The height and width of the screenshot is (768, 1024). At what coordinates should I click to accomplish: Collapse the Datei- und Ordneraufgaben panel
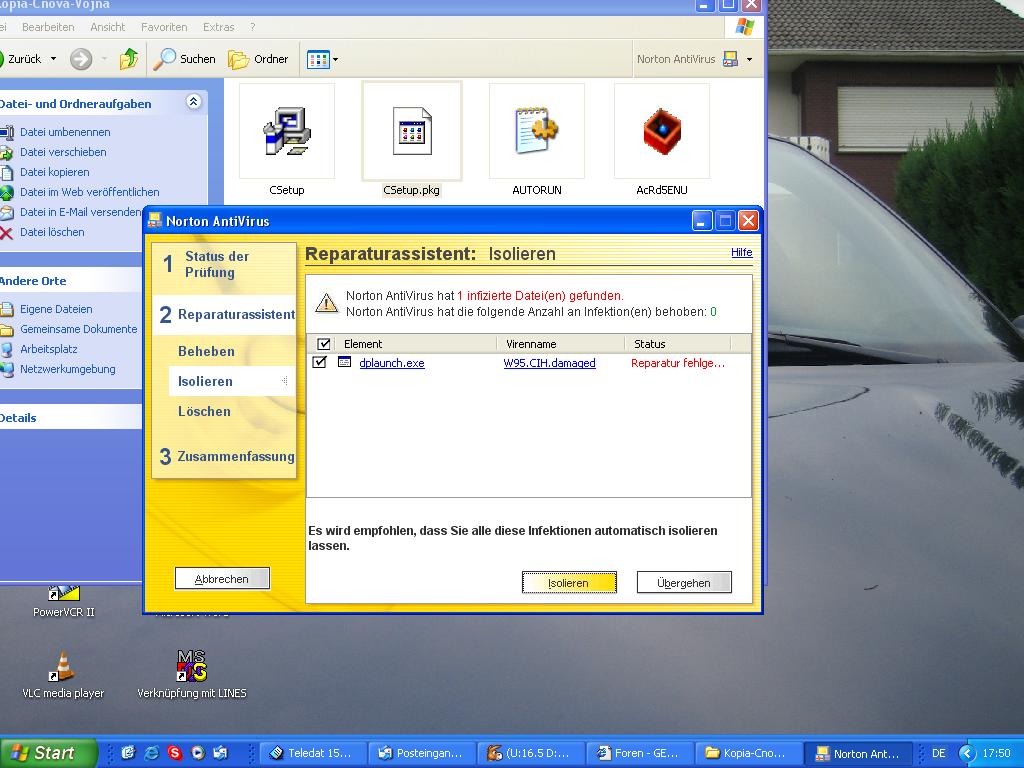tap(193, 101)
